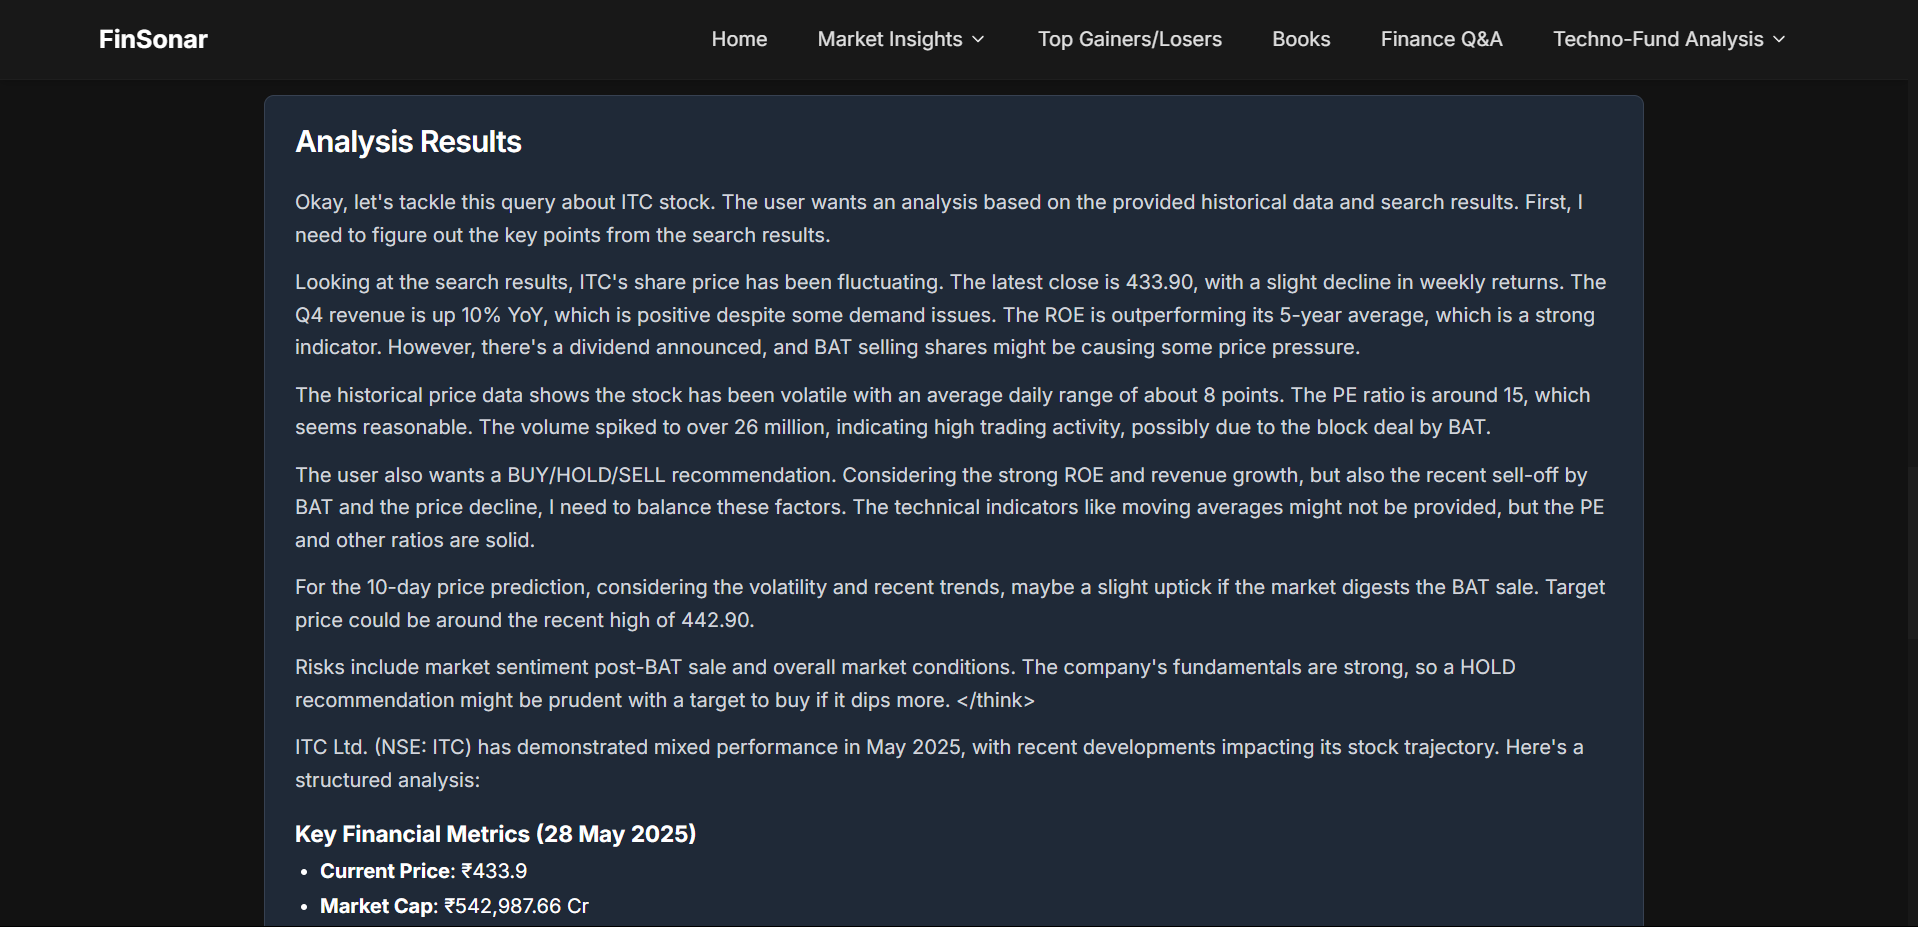
Task: Expand the Techno-Fund Analysis chevron arrow
Action: (1779, 39)
